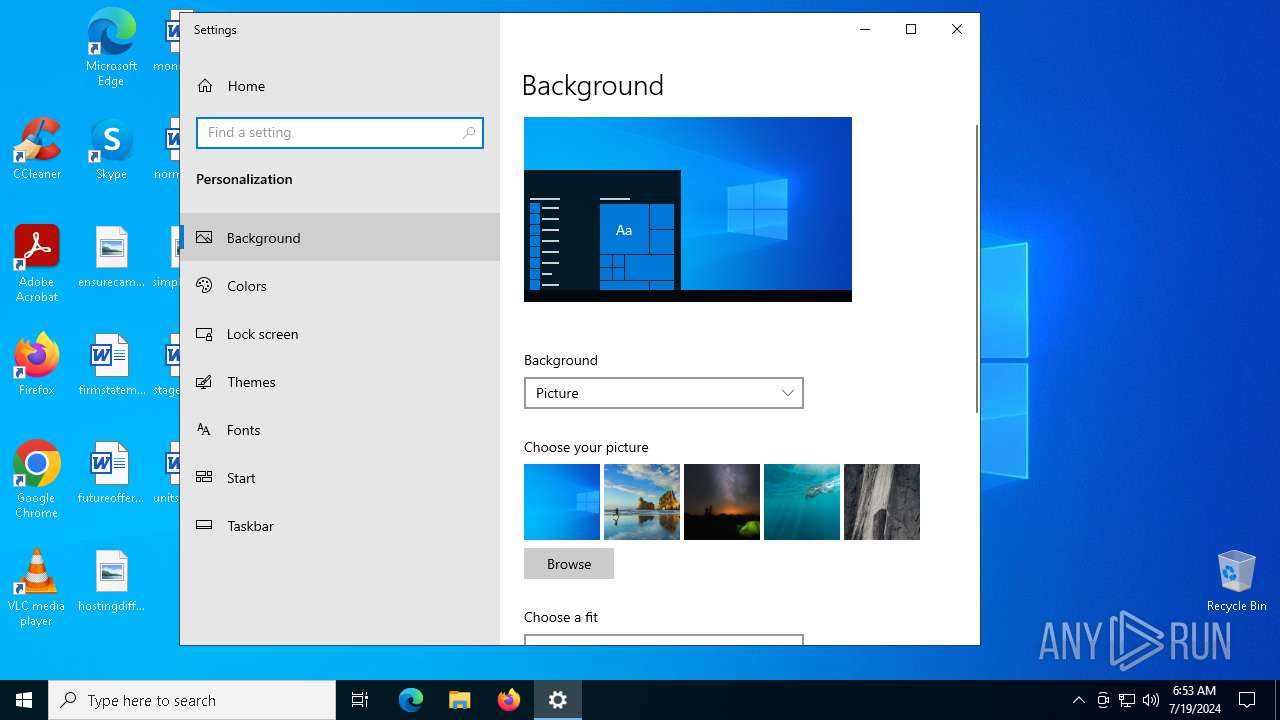
Task: Click the Colors palette icon in sidebar
Action: 204,286
